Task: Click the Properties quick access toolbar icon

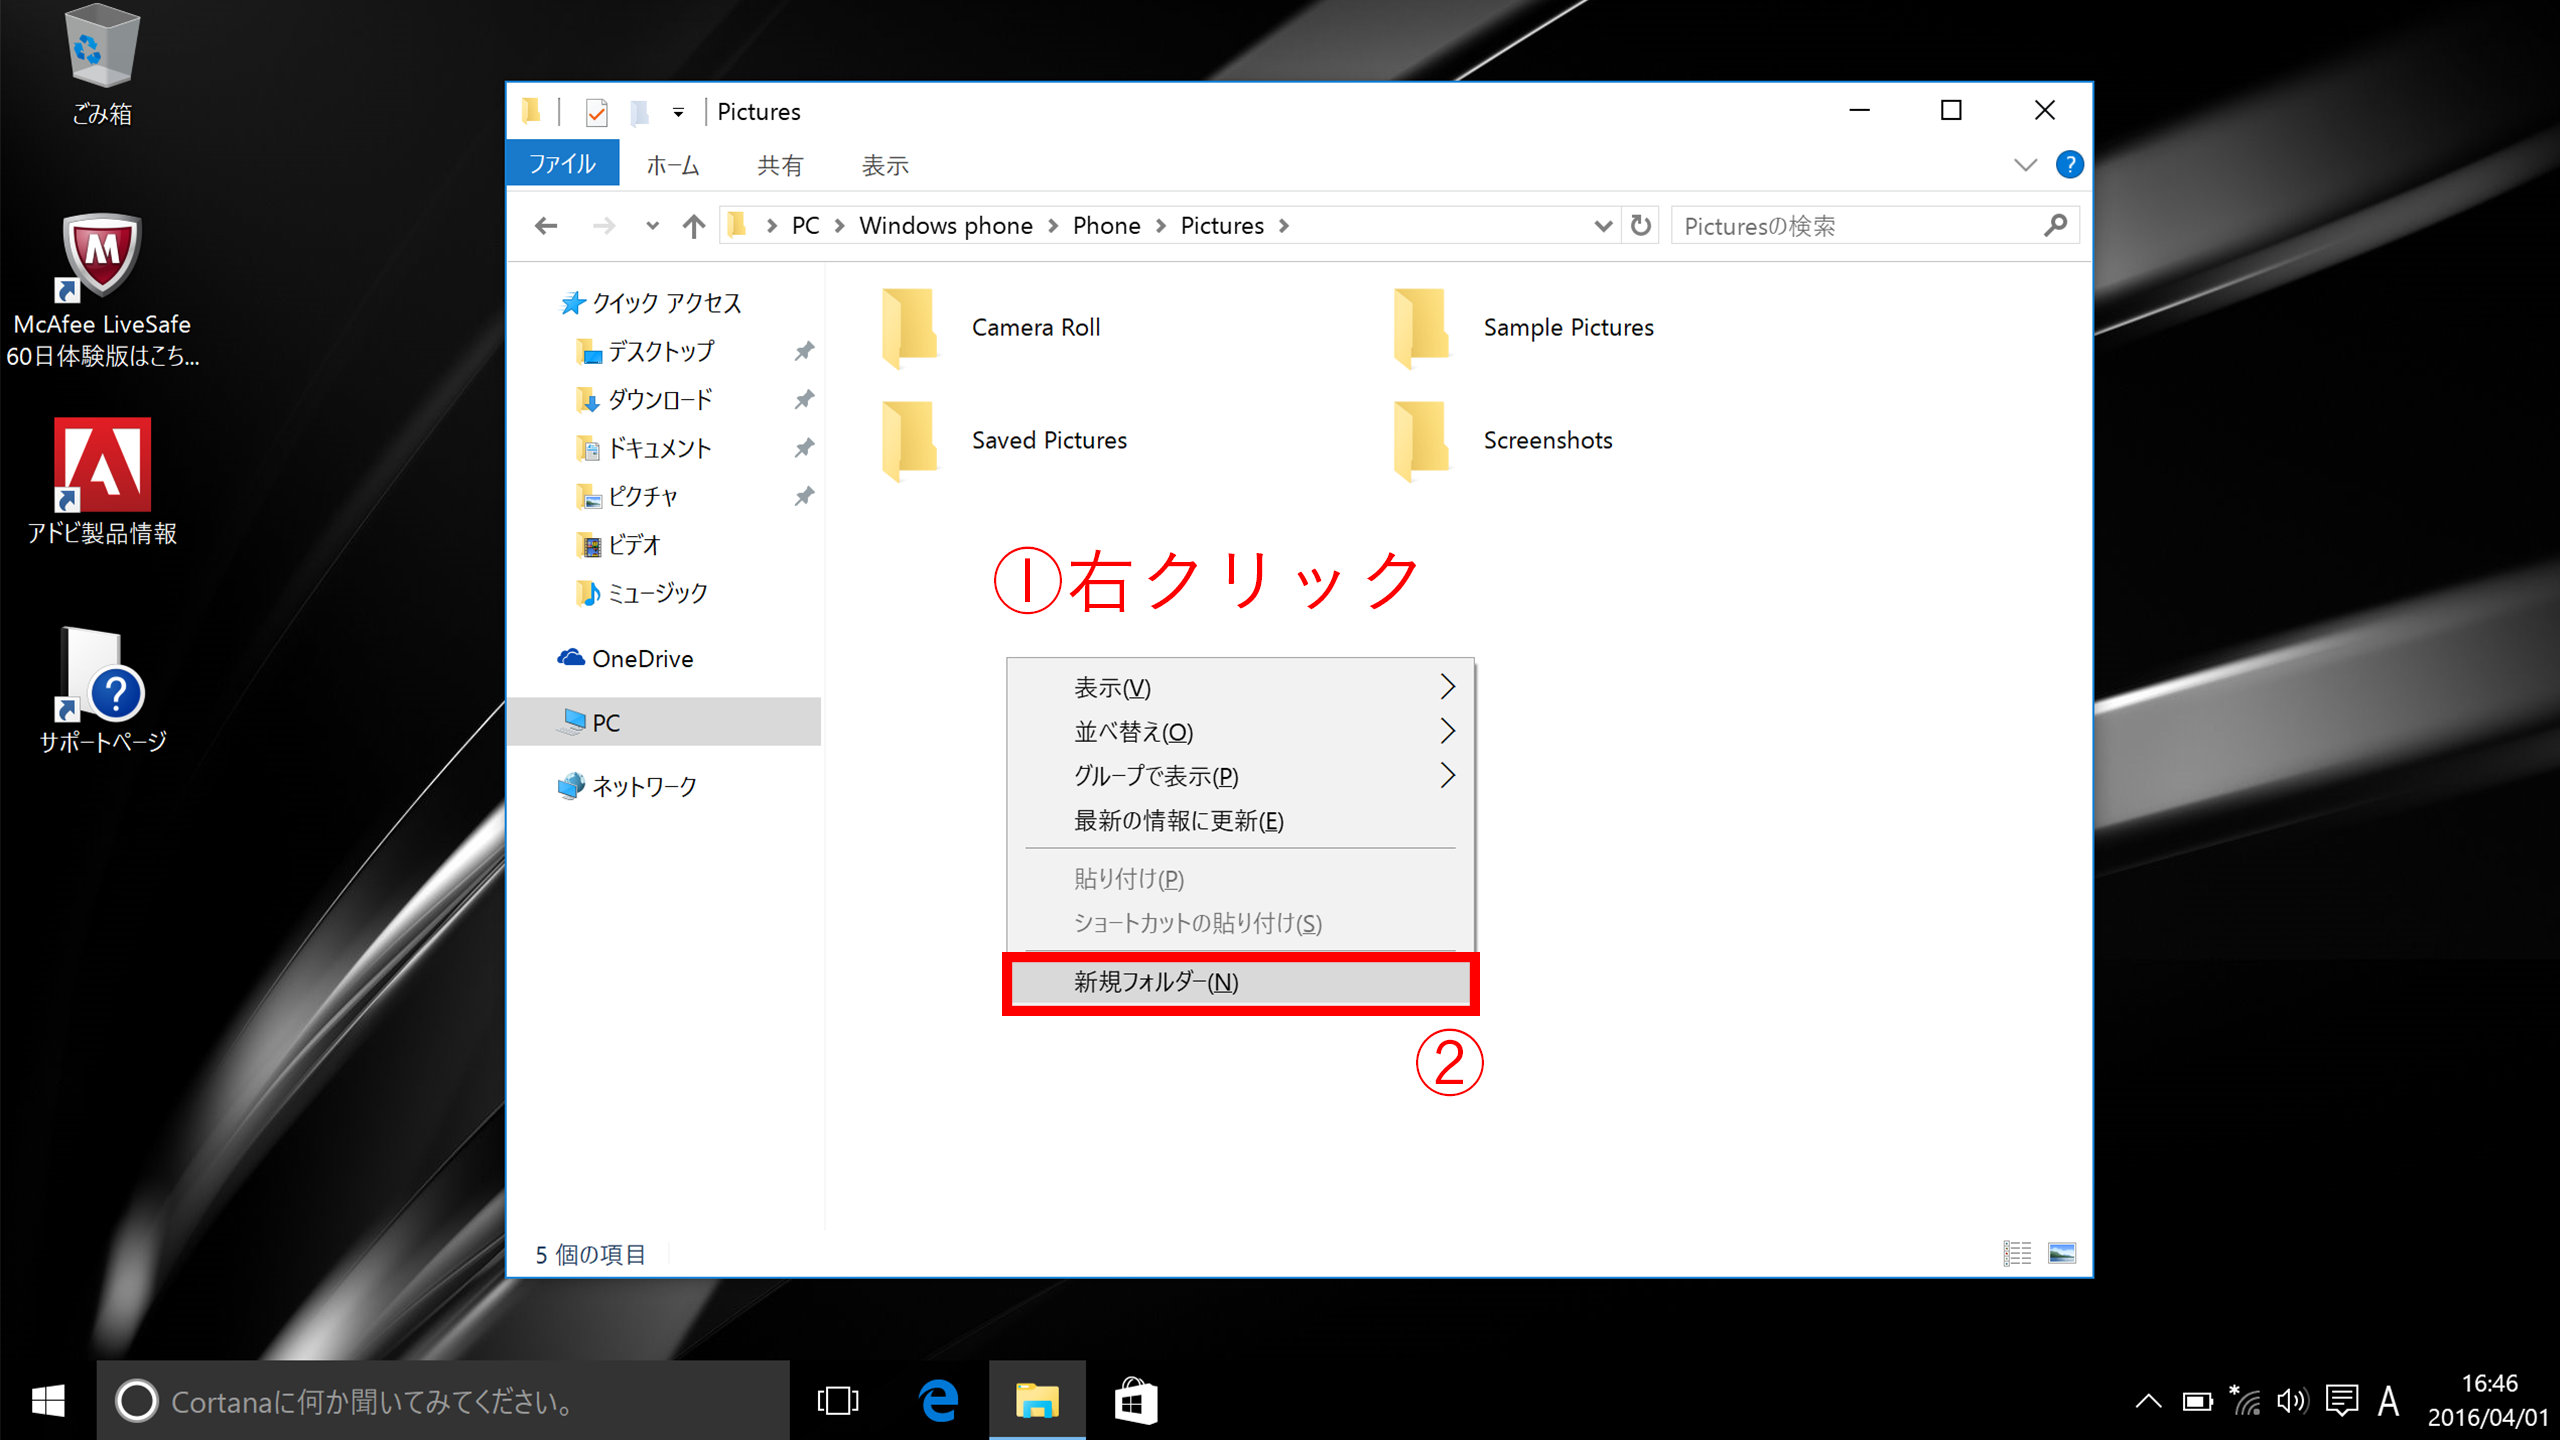Action: pos(596,112)
